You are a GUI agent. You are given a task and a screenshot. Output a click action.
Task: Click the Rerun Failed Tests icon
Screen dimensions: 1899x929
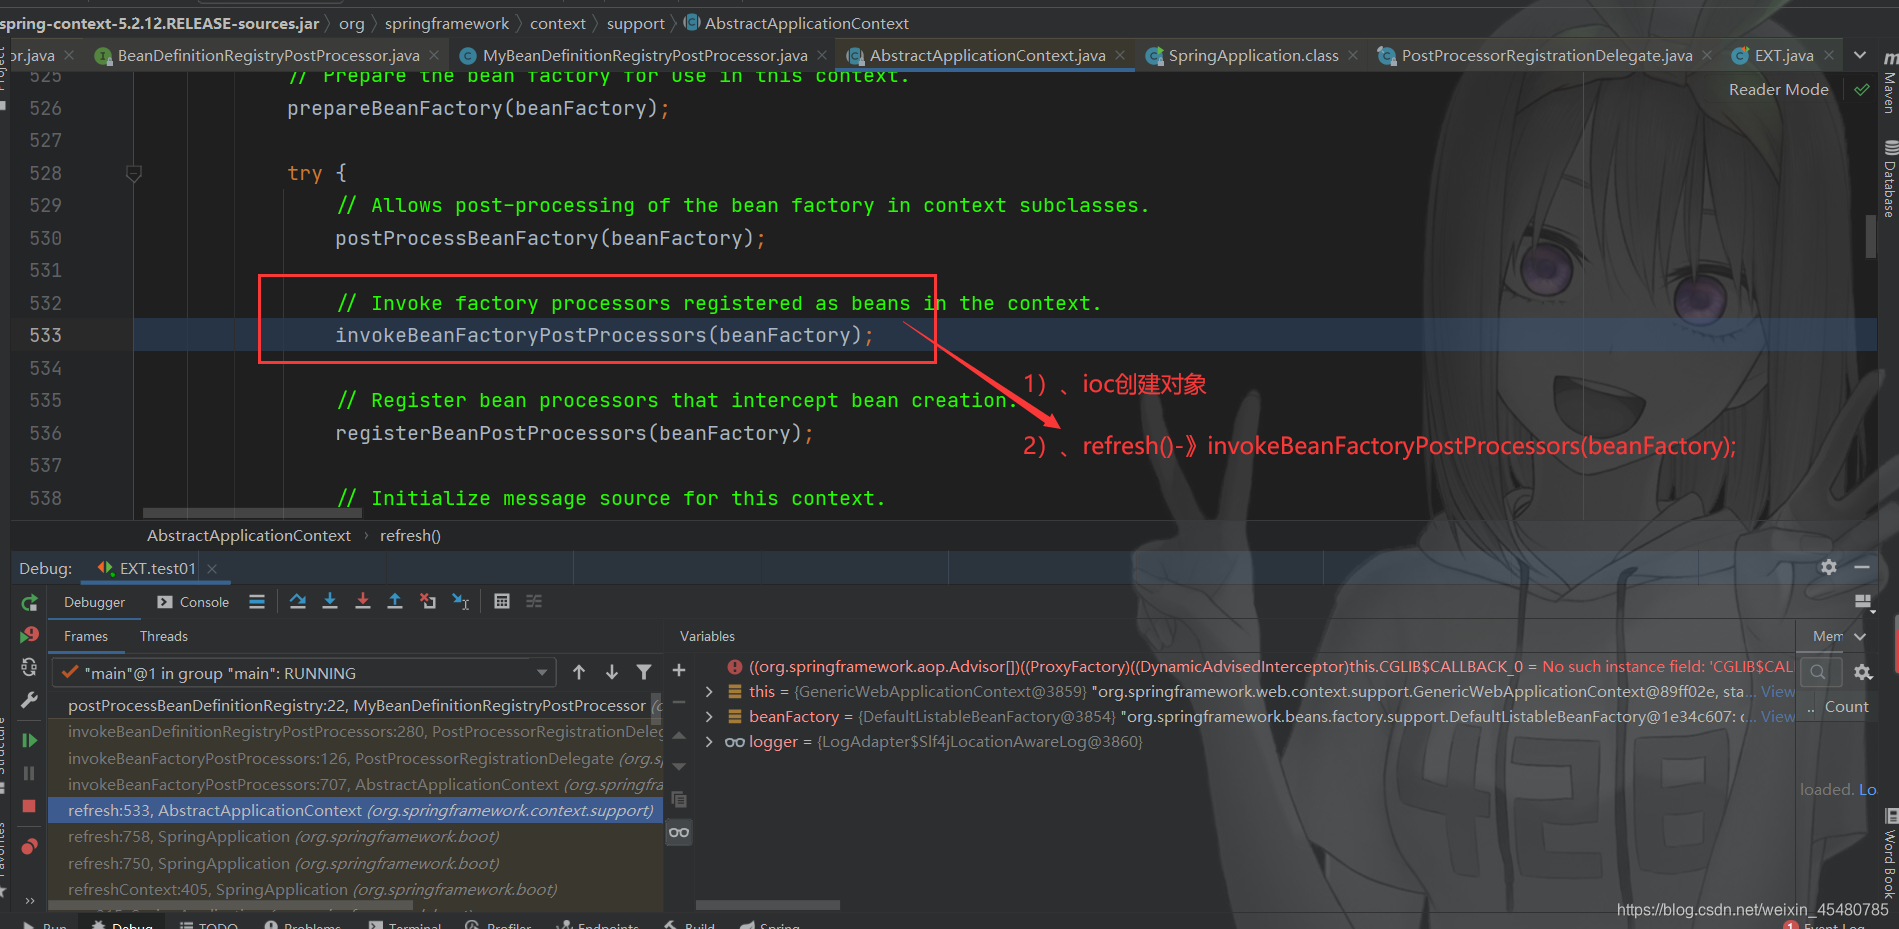coord(29,635)
